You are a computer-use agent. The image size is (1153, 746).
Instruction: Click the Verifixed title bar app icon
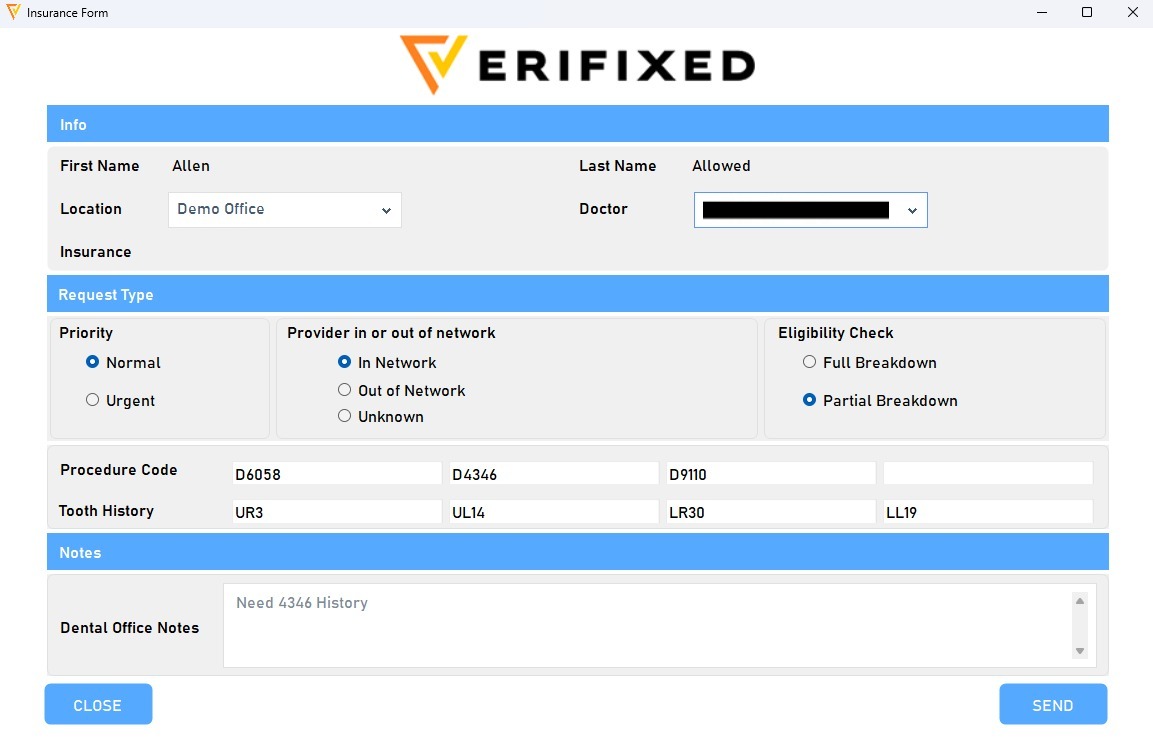tap(13, 13)
